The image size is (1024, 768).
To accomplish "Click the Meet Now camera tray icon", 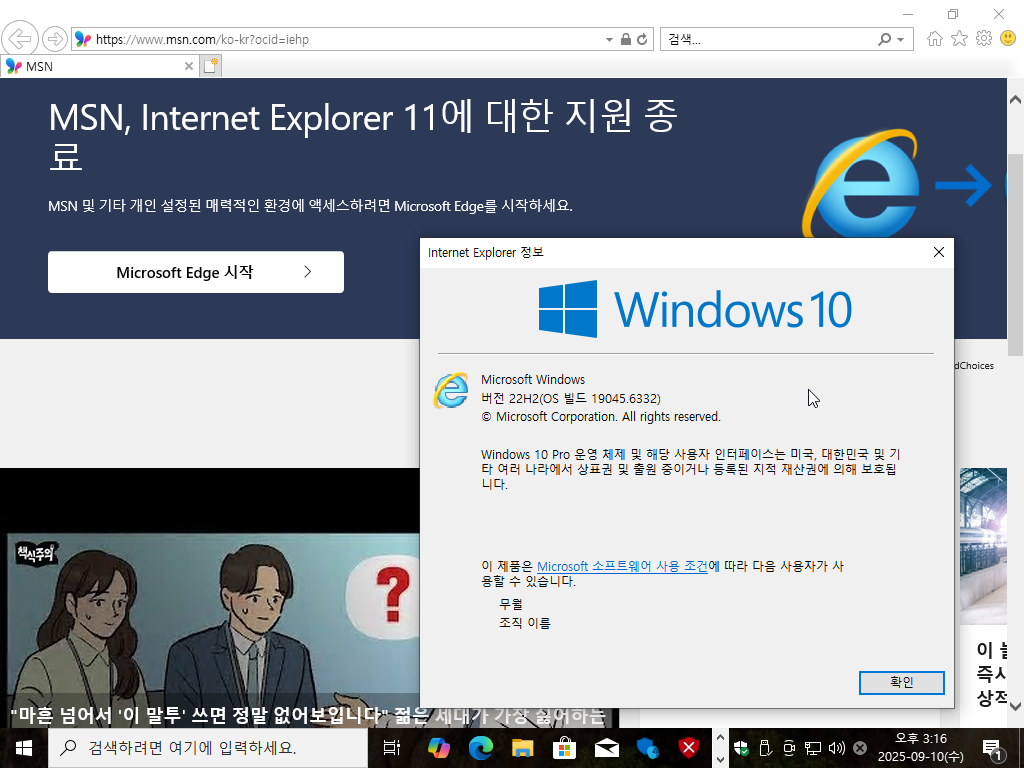I will click(x=789, y=748).
